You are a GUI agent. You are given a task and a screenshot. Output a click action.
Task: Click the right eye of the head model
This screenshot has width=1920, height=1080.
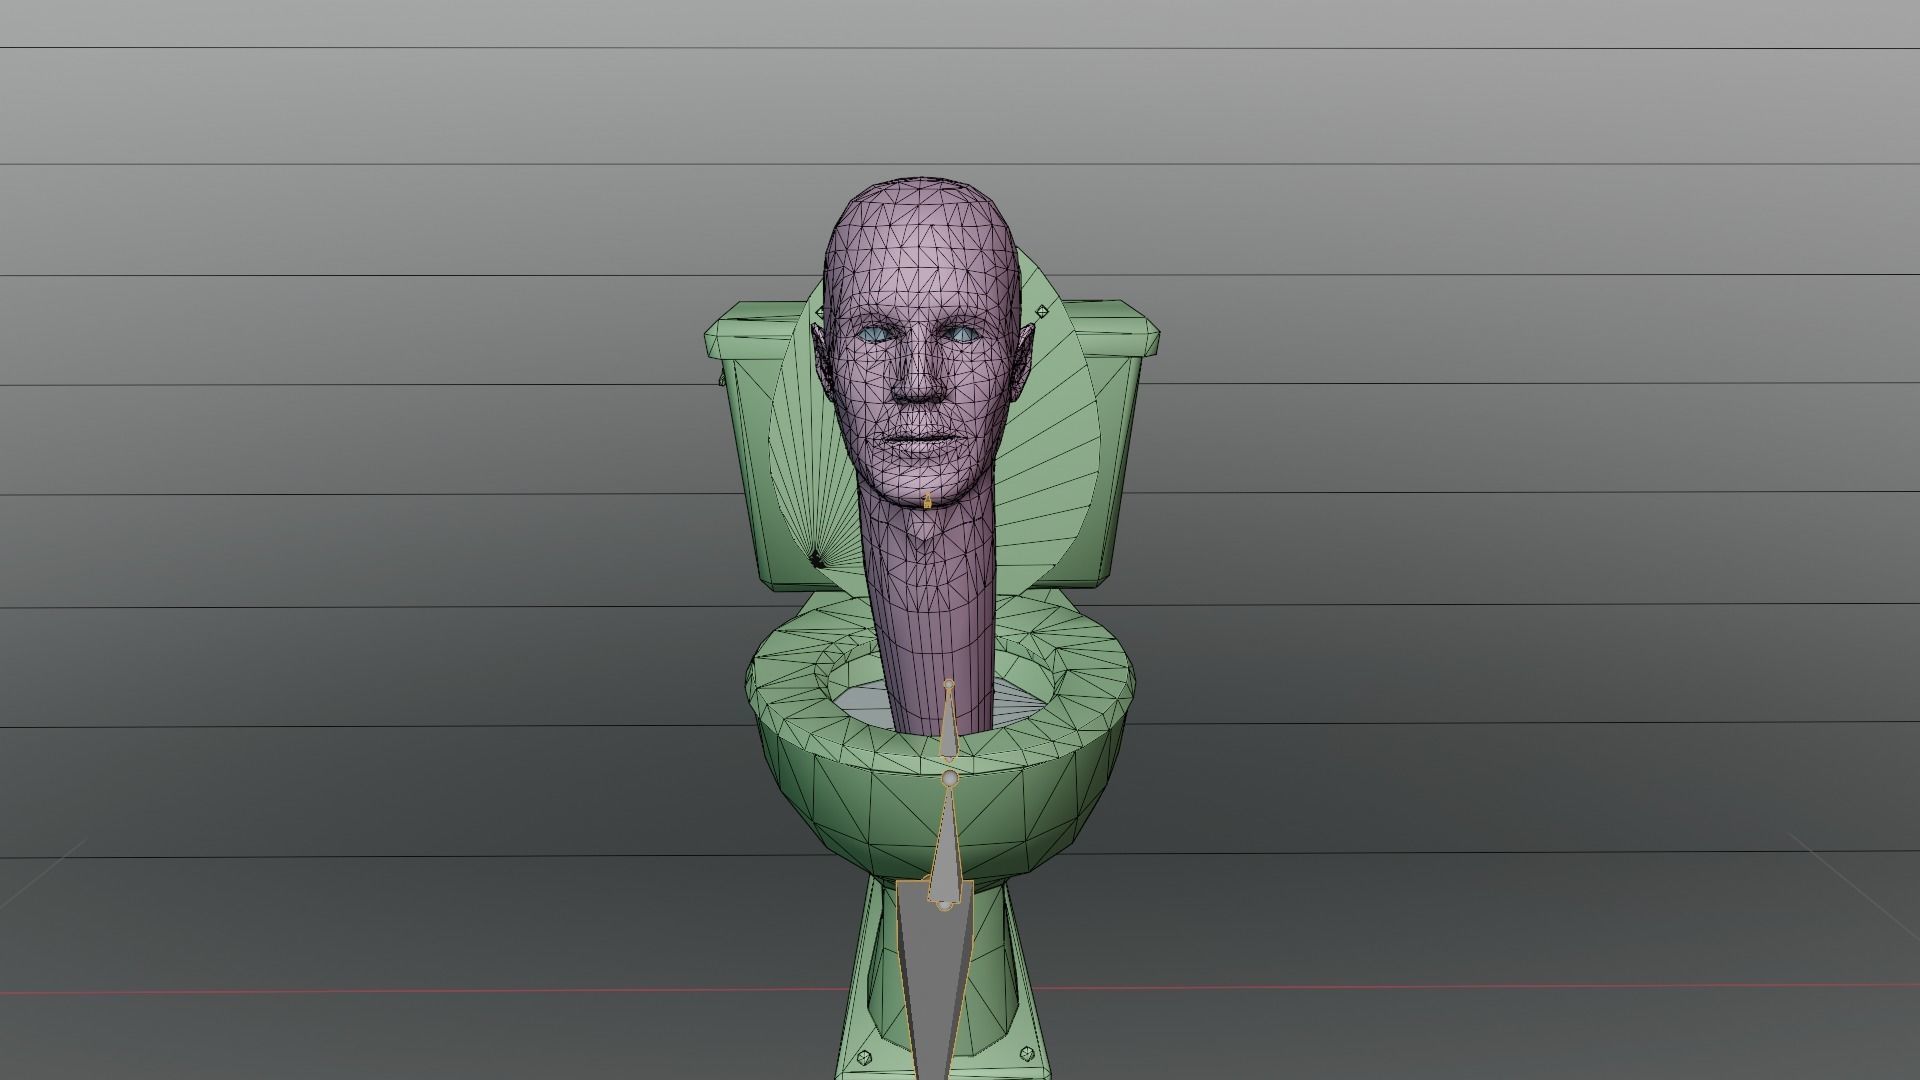(x=962, y=334)
